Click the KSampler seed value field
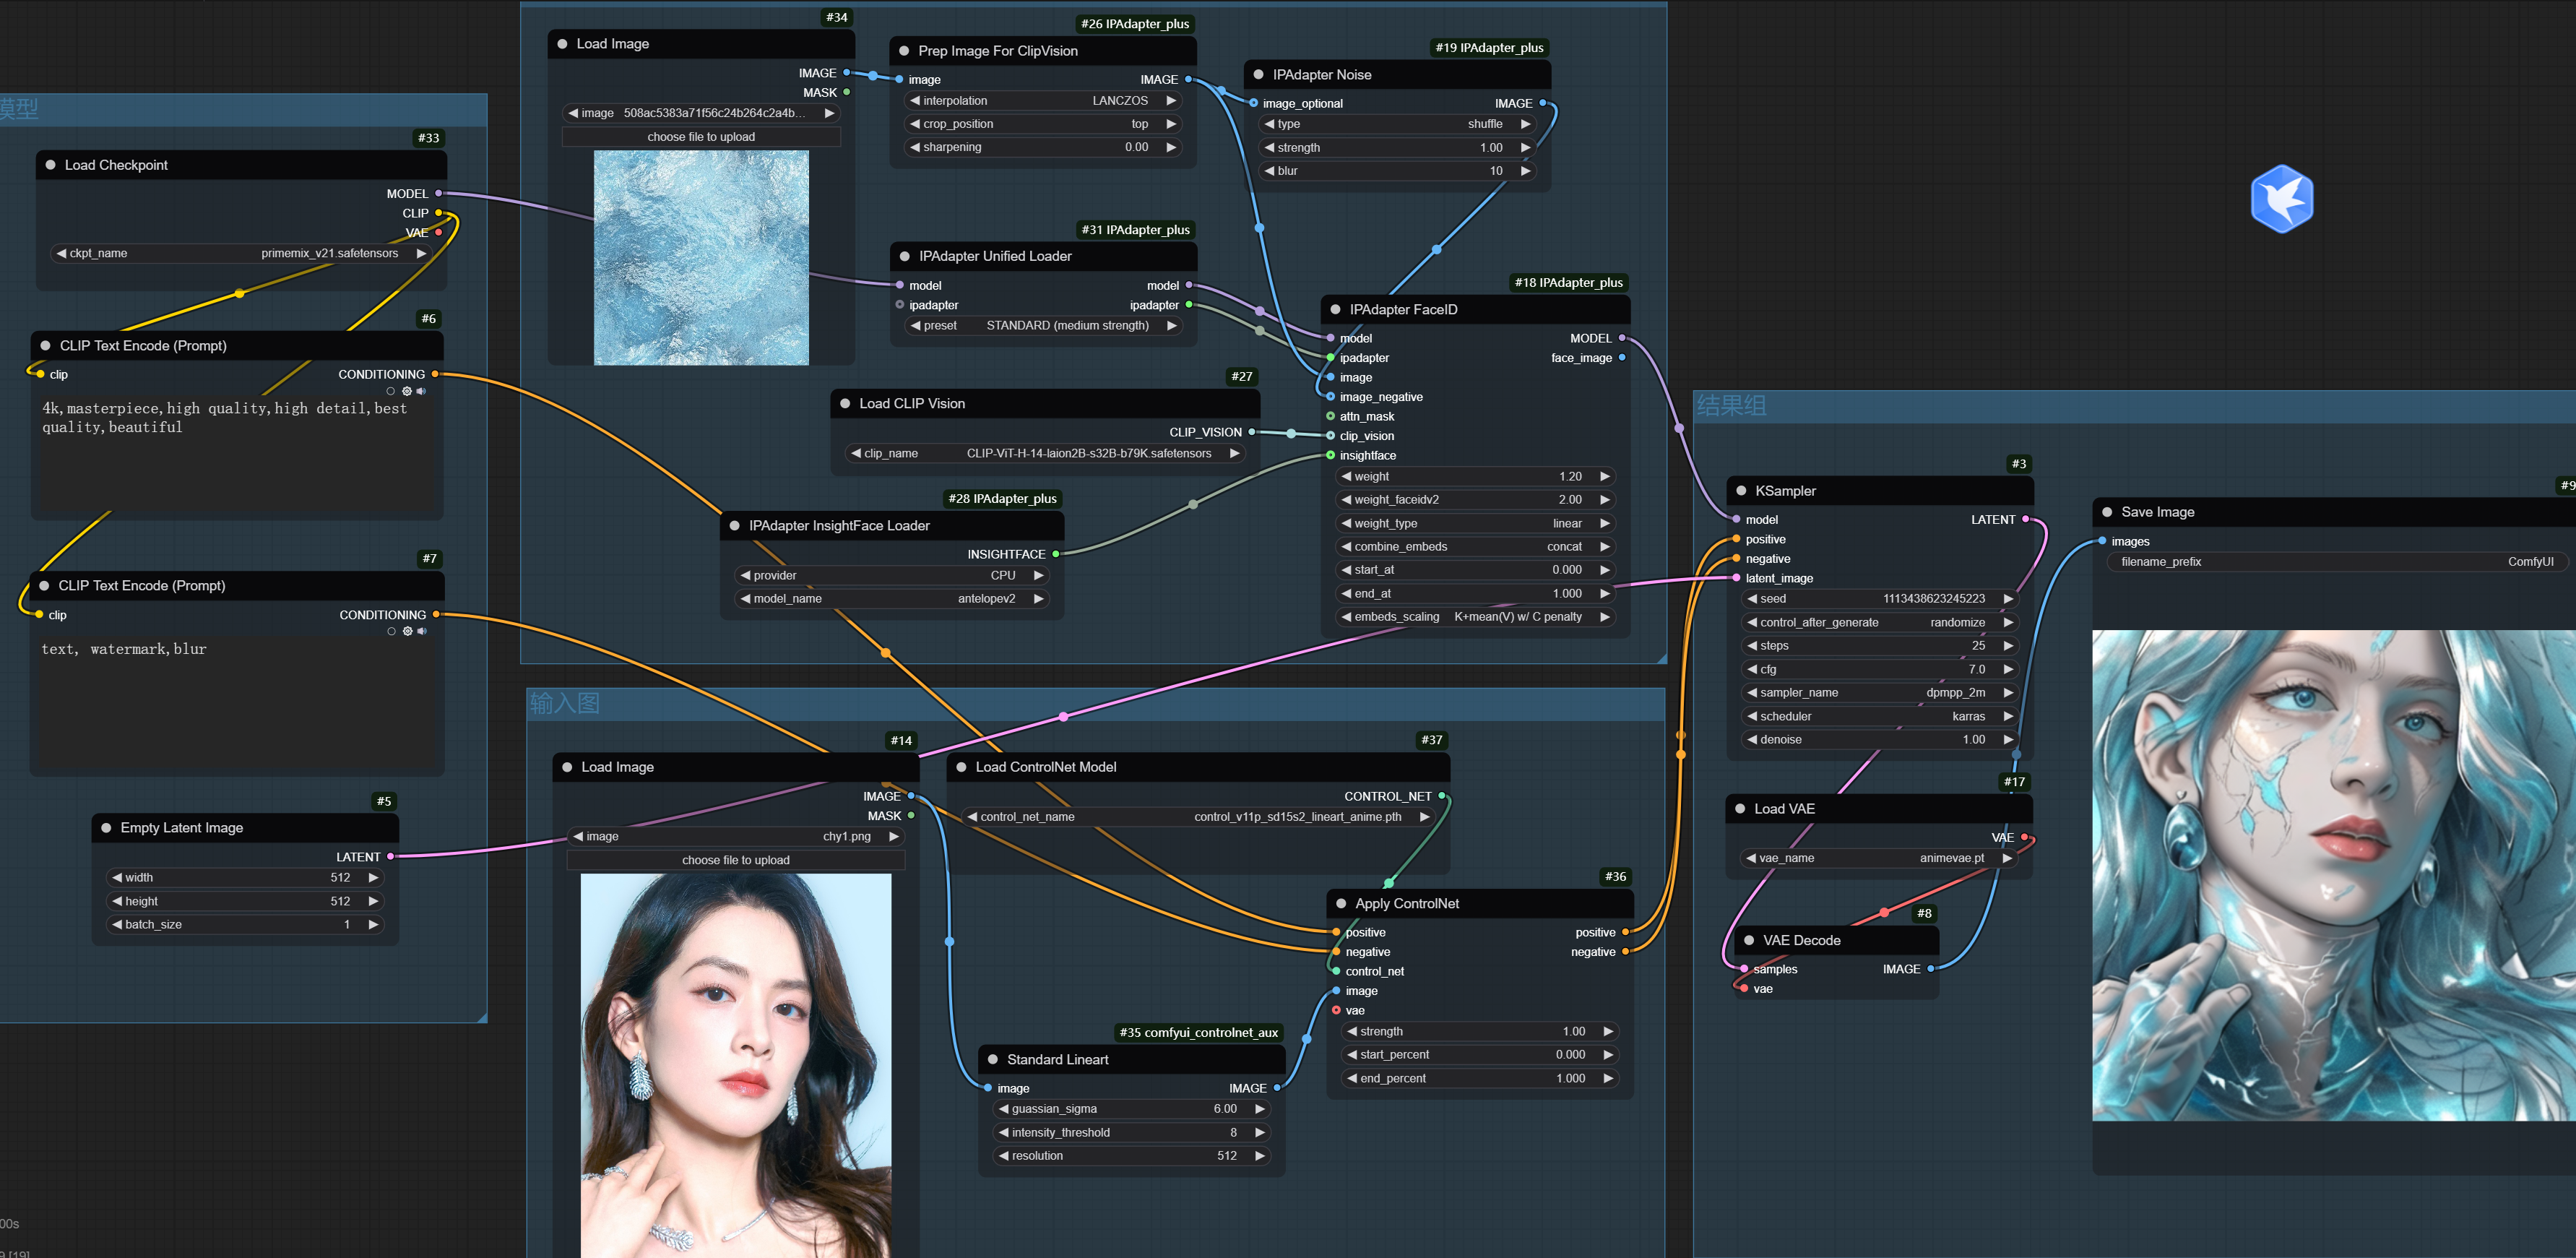Screen dimensions: 2576x1258 (1880, 599)
